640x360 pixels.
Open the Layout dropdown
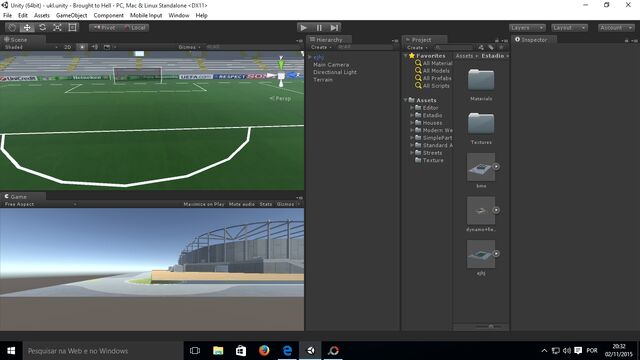coord(569,27)
